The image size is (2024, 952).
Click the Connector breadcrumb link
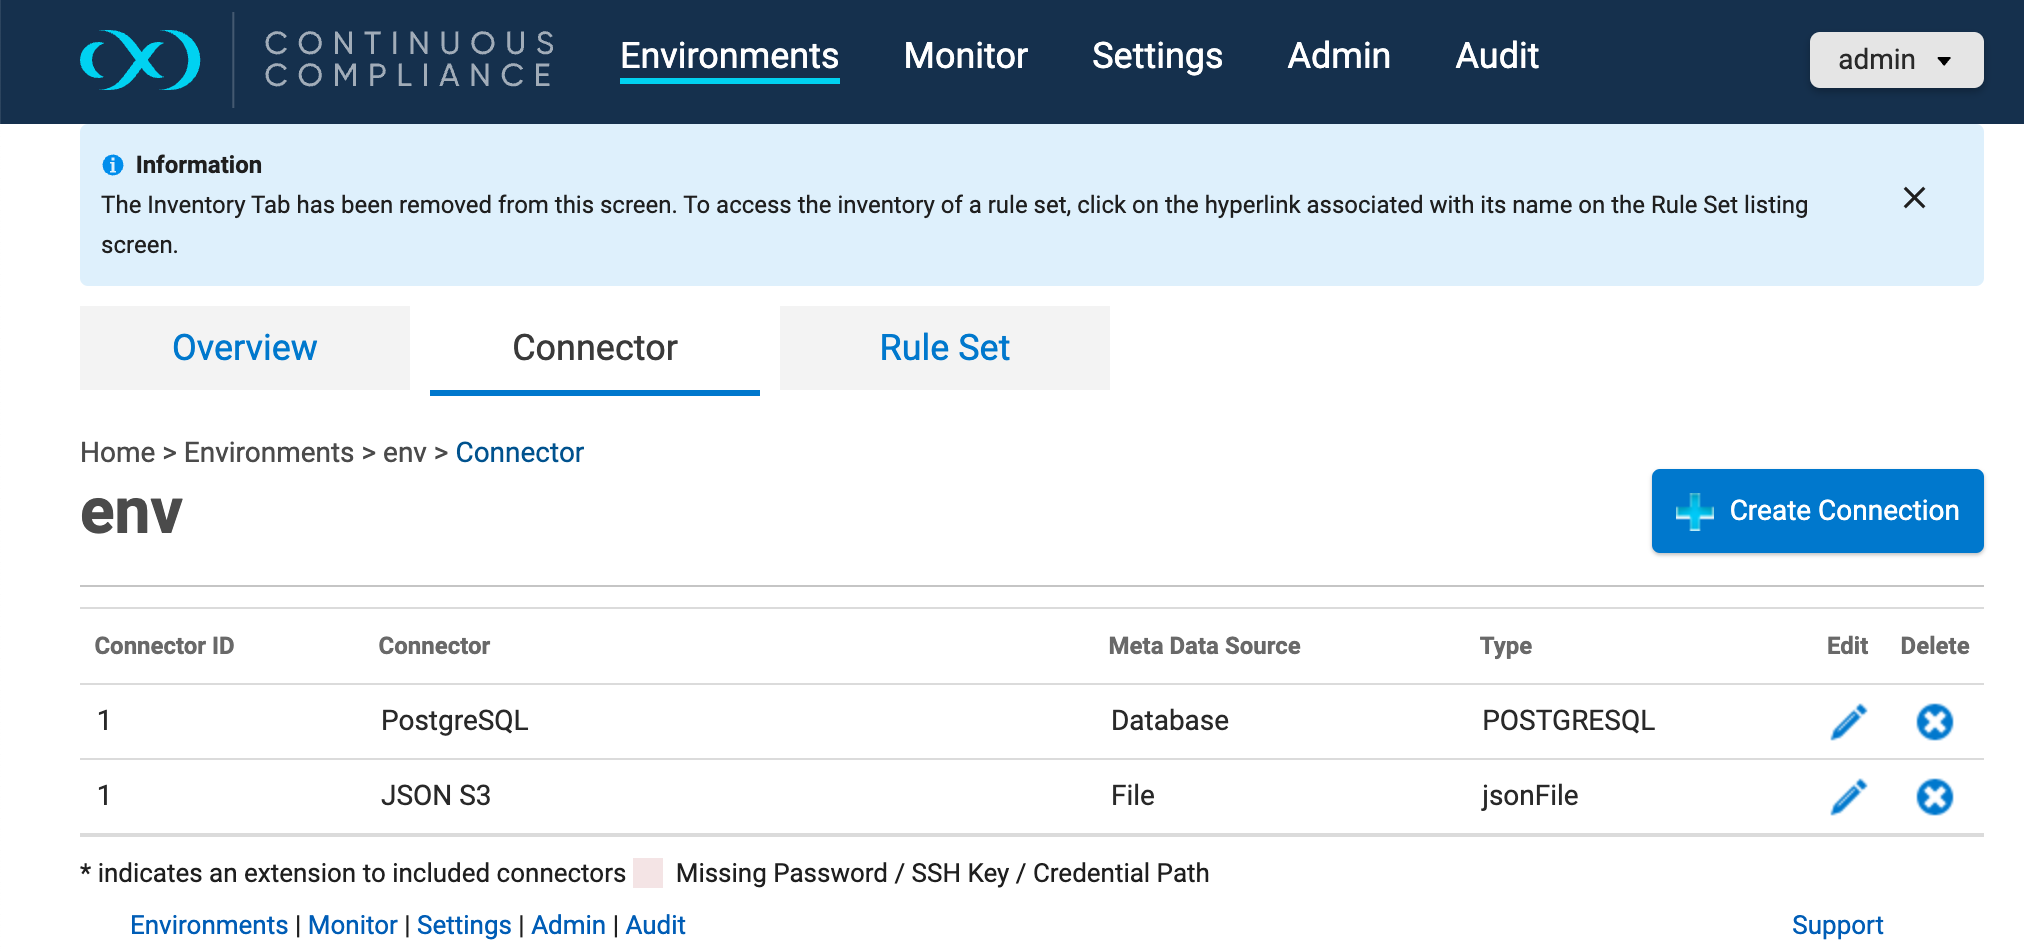point(519,453)
